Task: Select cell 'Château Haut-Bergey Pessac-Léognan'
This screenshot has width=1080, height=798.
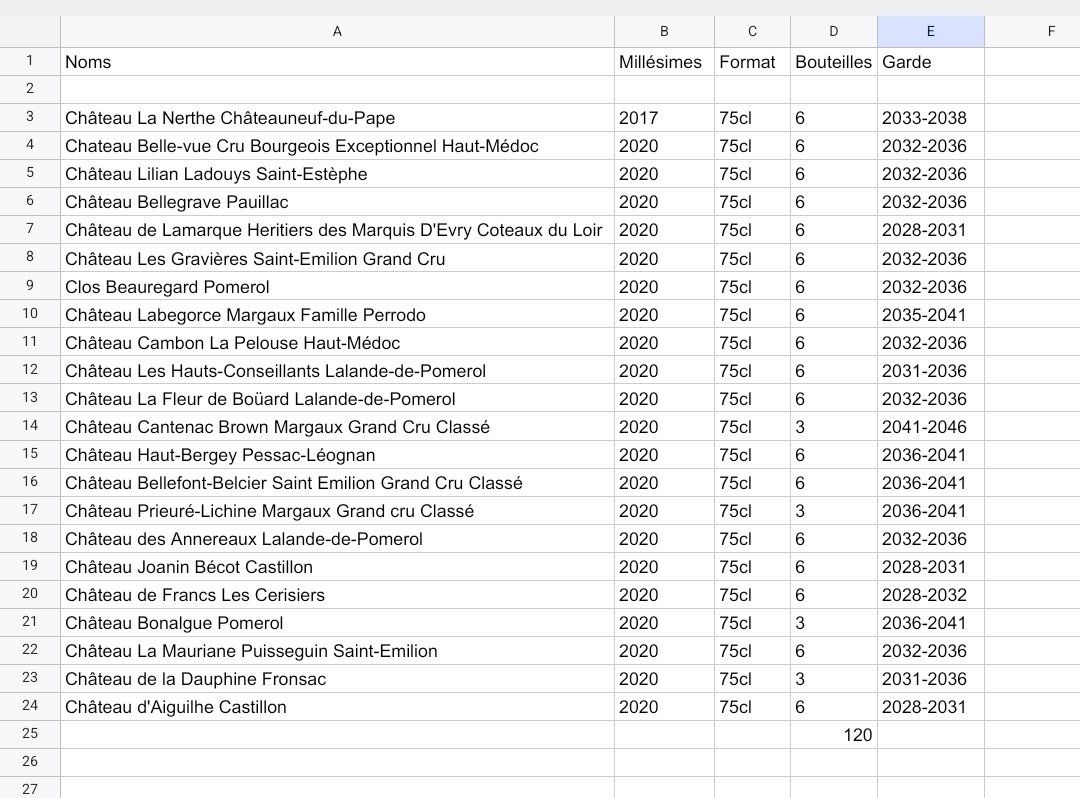Action: 337,455
